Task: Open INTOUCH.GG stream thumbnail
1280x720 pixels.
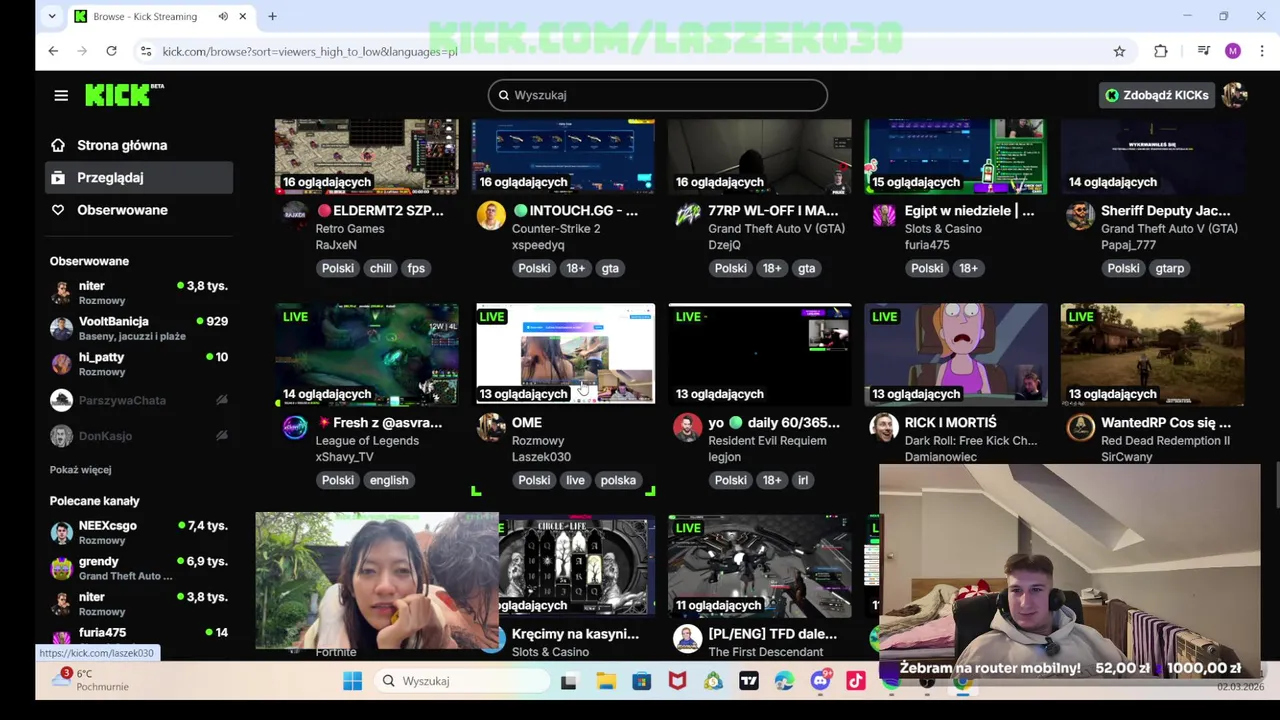Action: tap(563, 156)
